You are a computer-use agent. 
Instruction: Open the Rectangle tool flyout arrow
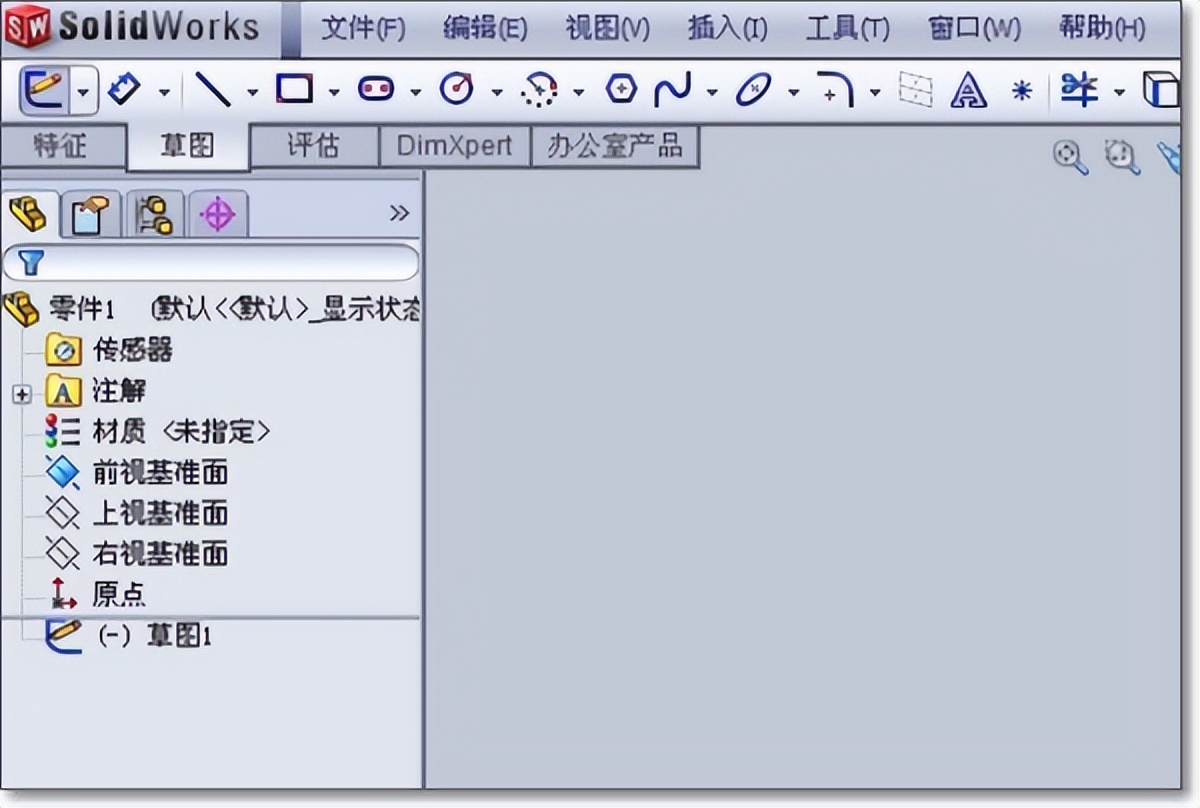(332, 90)
